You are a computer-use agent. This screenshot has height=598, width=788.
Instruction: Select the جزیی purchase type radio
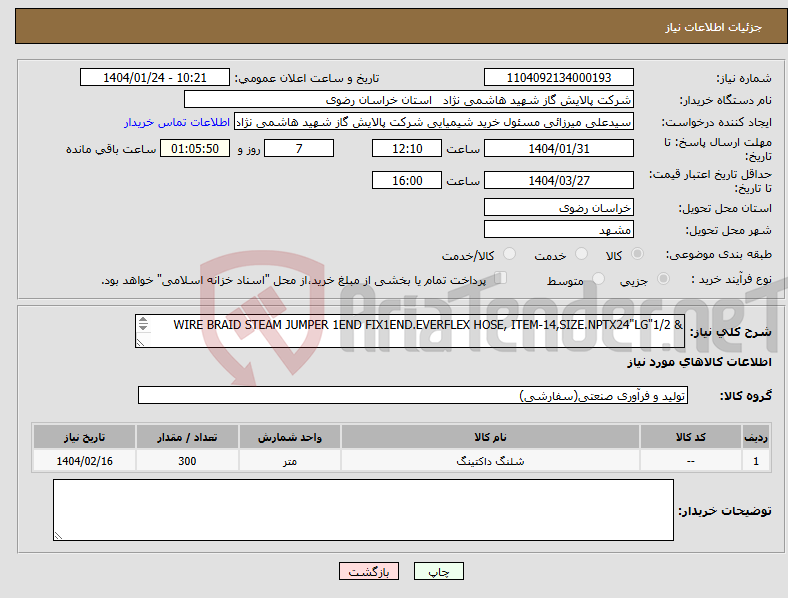[663, 278]
